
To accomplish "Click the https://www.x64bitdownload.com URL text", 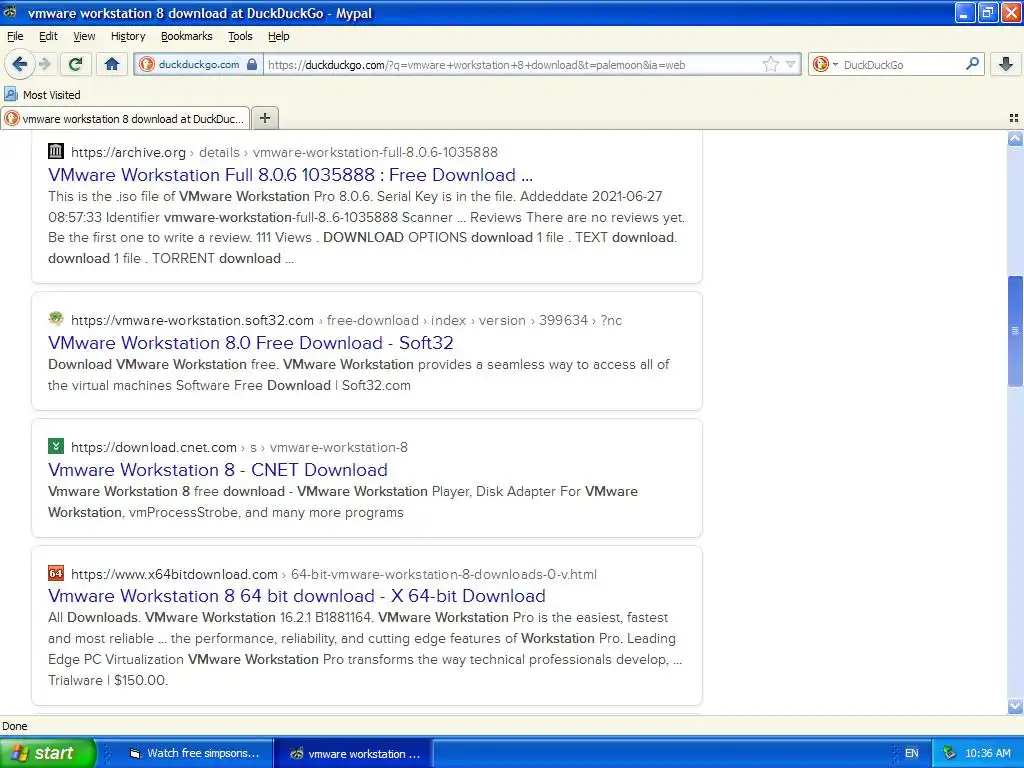I will (174, 574).
